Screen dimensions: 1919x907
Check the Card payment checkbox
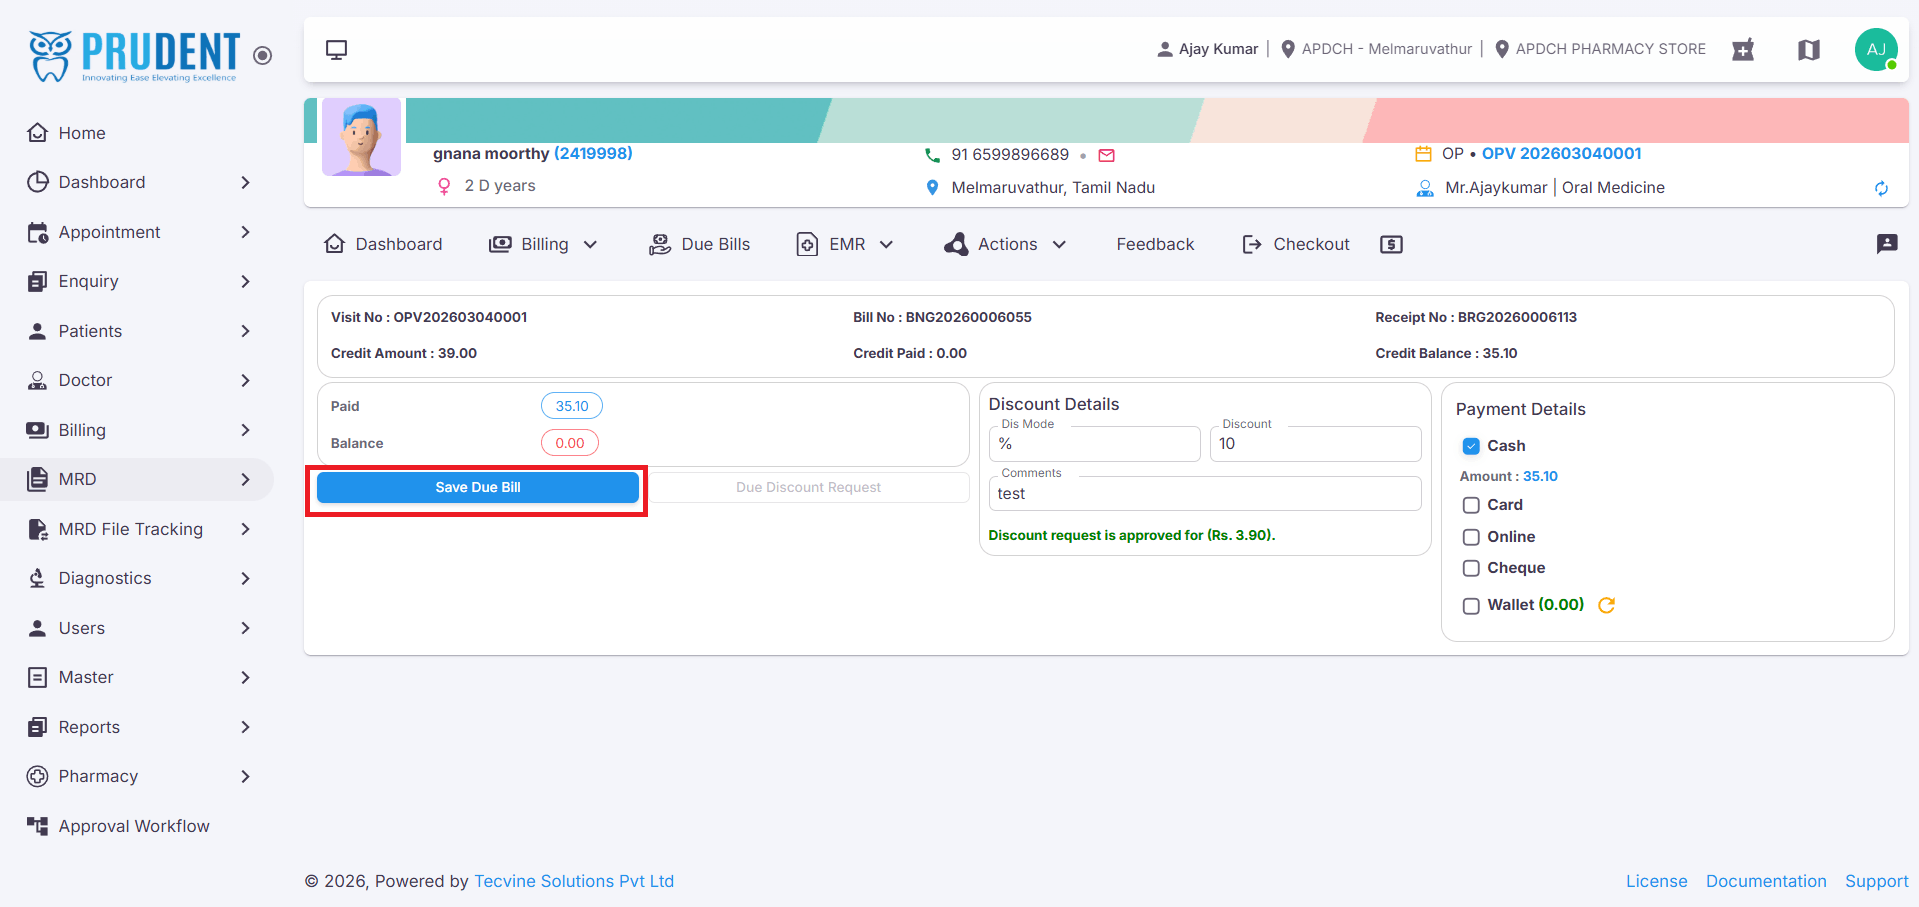(1471, 505)
